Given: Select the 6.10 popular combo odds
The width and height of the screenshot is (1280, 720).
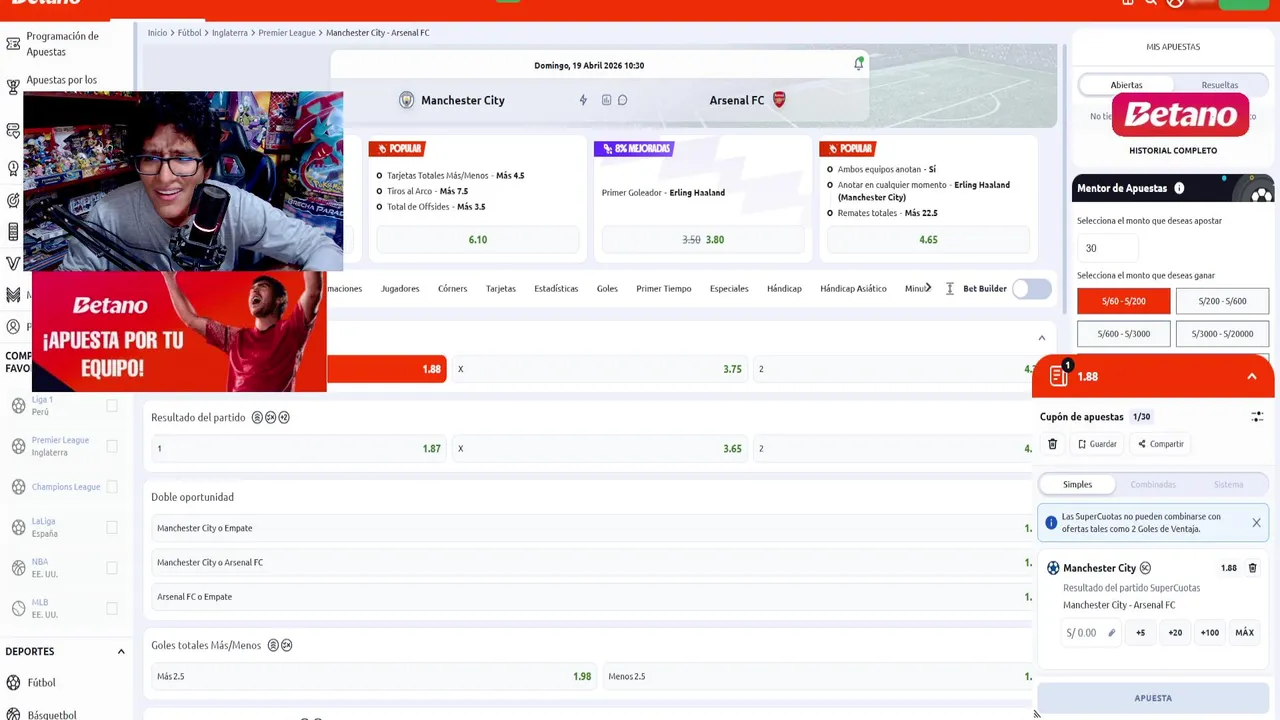Looking at the screenshot, I should (x=477, y=240).
